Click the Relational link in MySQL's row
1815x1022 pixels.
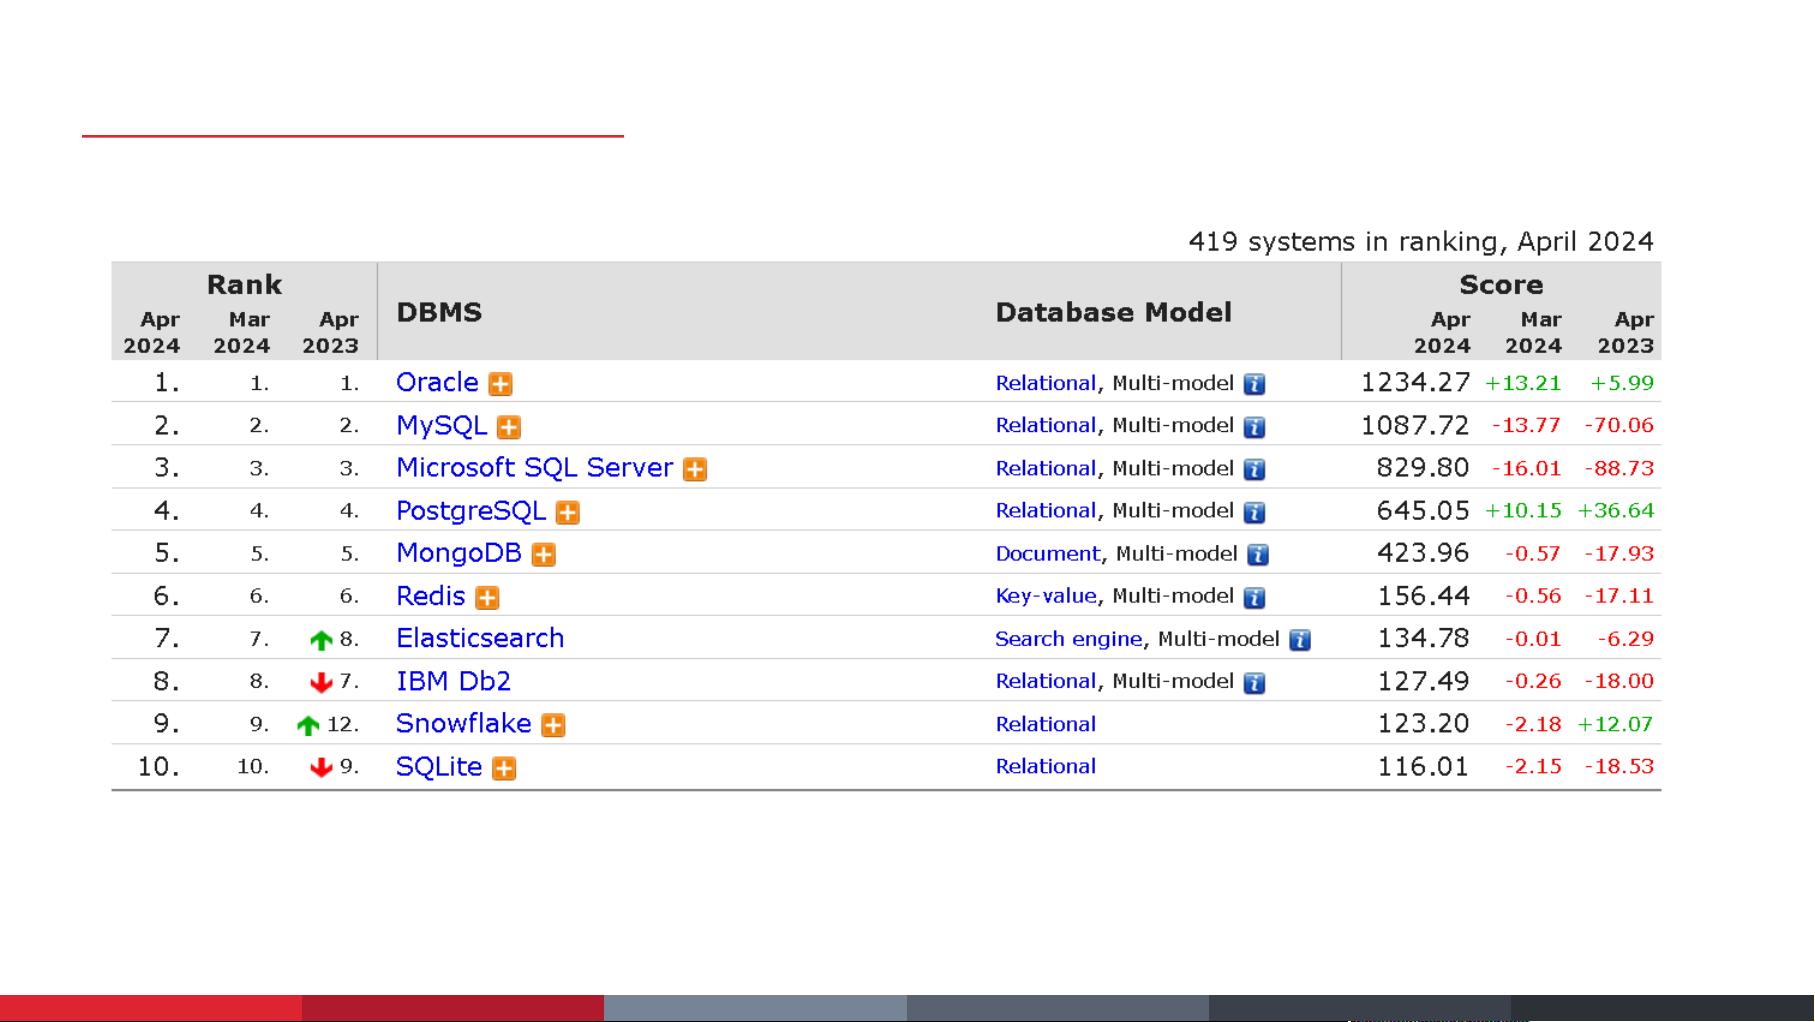tap(1045, 425)
